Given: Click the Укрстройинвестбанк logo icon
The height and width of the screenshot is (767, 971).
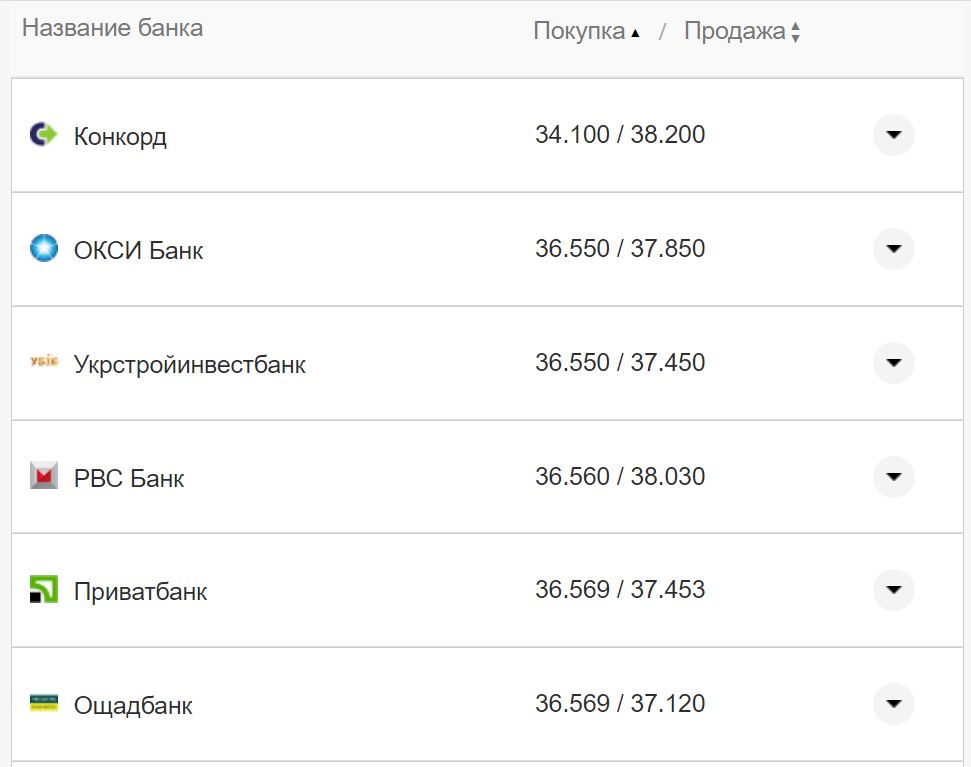Looking at the screenshot, I should tap(44, 362).
